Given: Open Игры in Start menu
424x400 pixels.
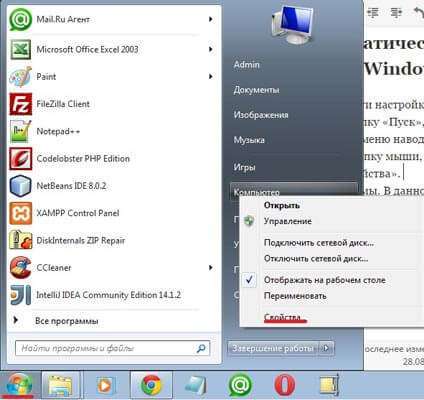Looking at the screenshot, I should (x=244, y=167).
